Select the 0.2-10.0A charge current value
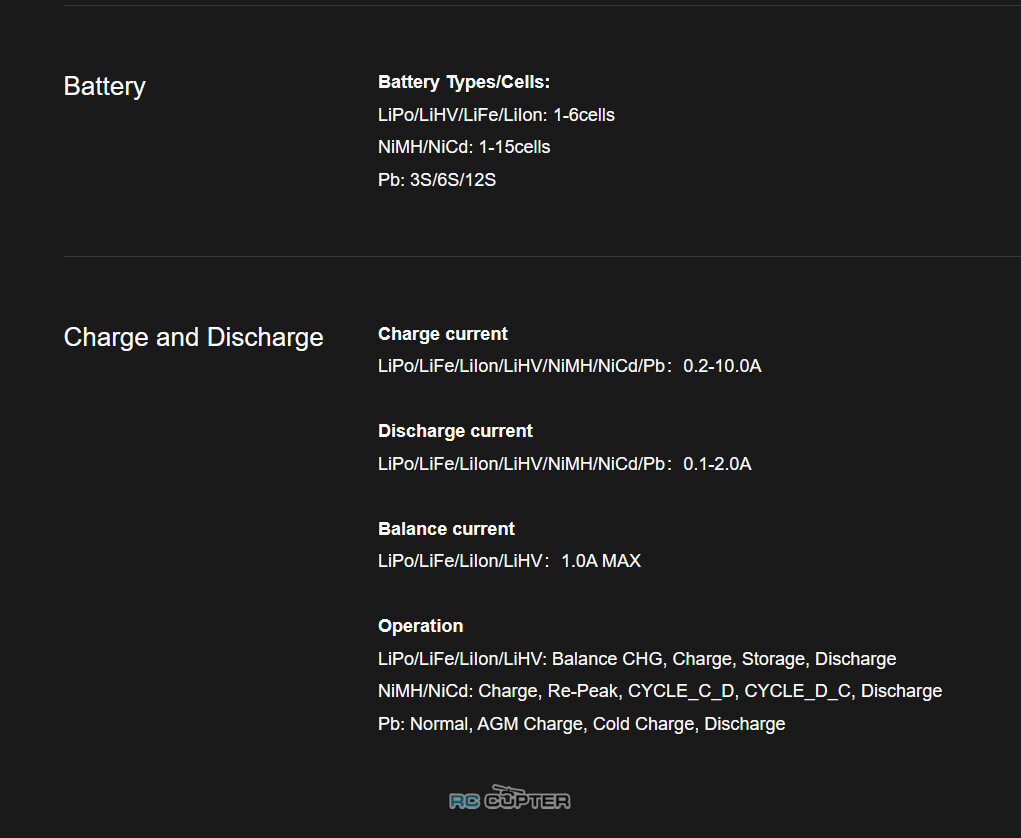1021x838 pixels. [722, 366]
